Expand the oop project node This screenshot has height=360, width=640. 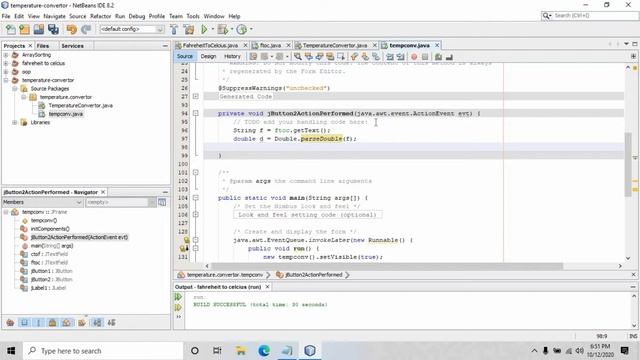[6, 72]
